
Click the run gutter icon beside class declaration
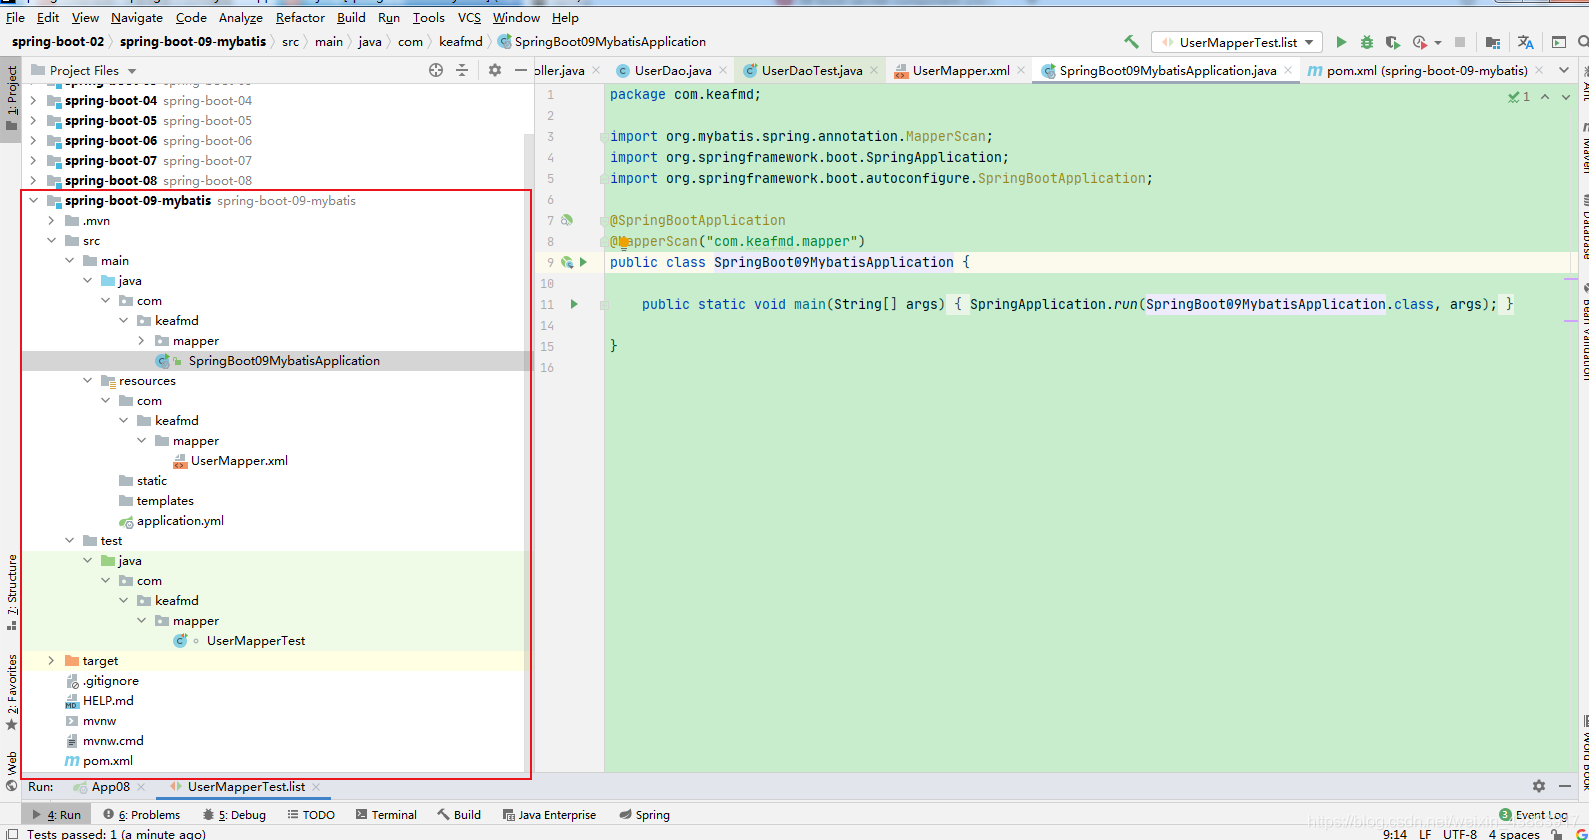[583, 262]
